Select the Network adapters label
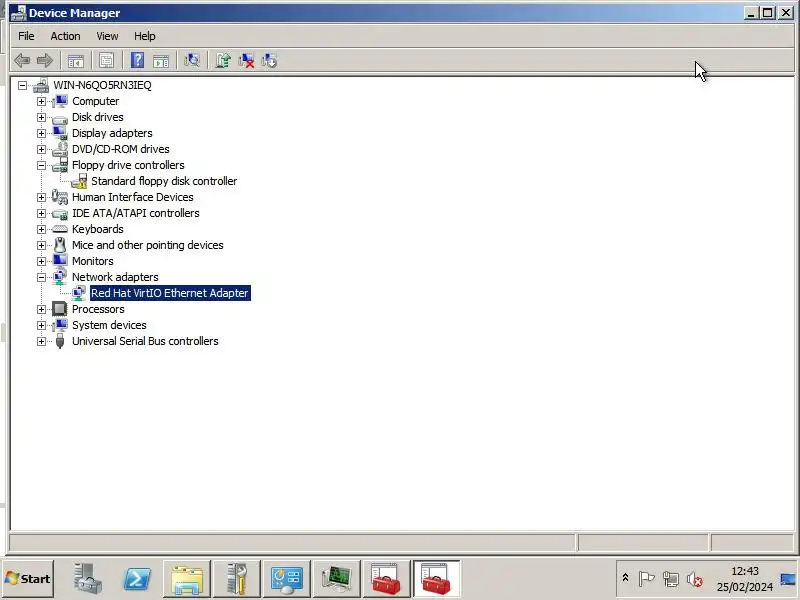 115,277
